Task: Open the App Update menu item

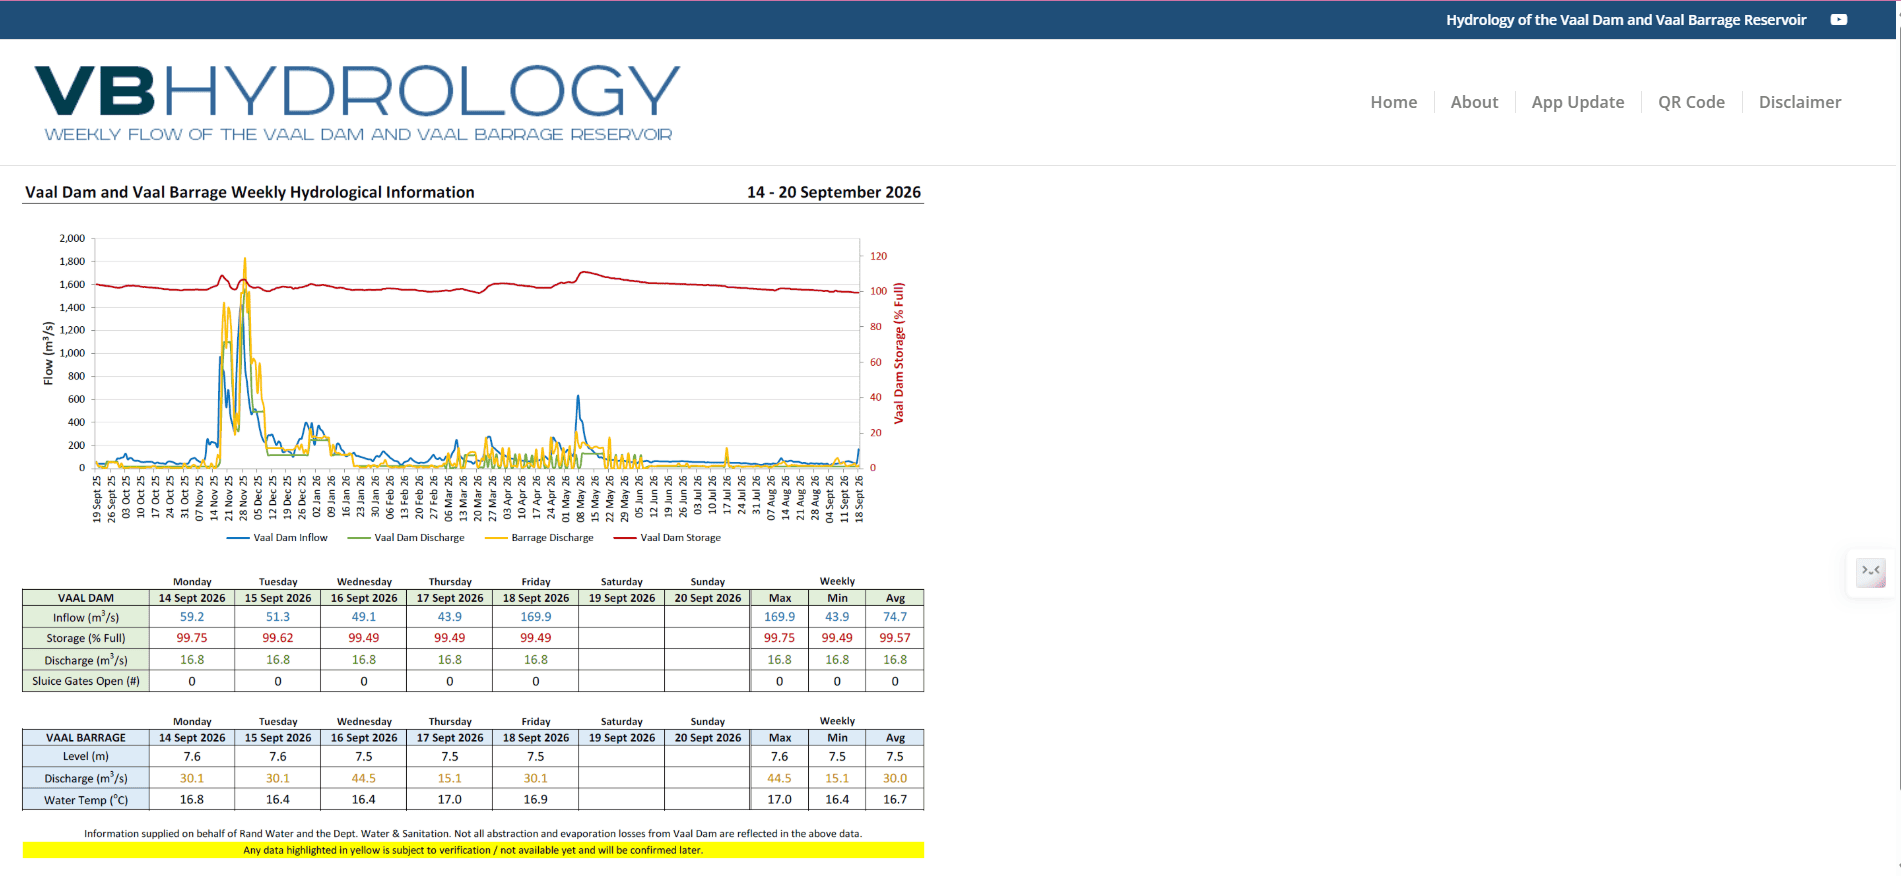Action: pos(1577,102)
